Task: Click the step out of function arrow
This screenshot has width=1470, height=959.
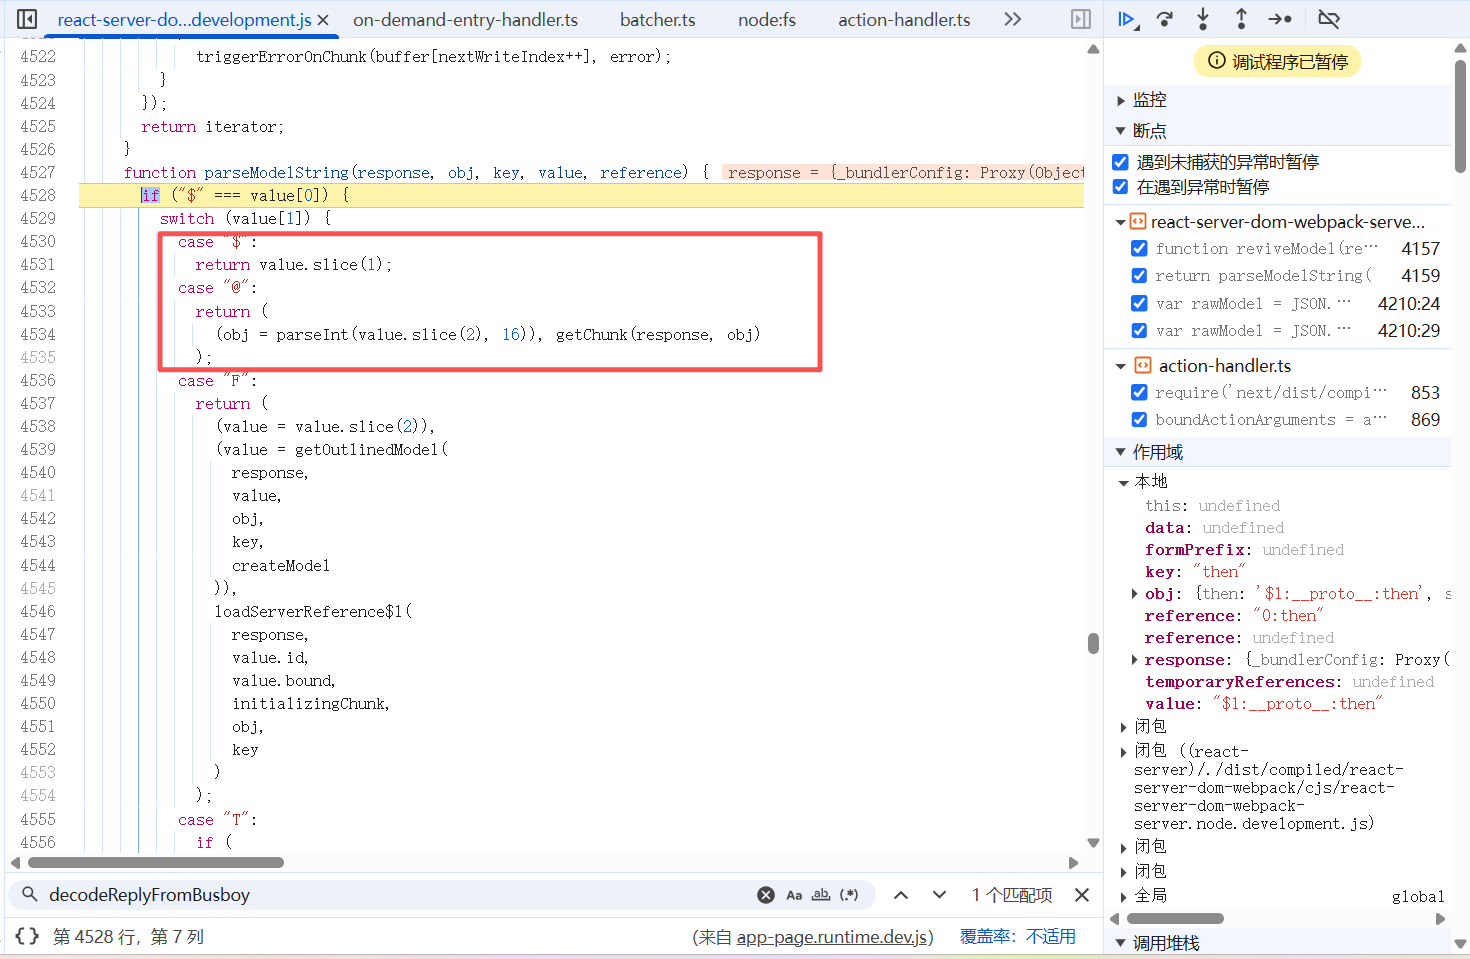Action: coord(1241,19)
